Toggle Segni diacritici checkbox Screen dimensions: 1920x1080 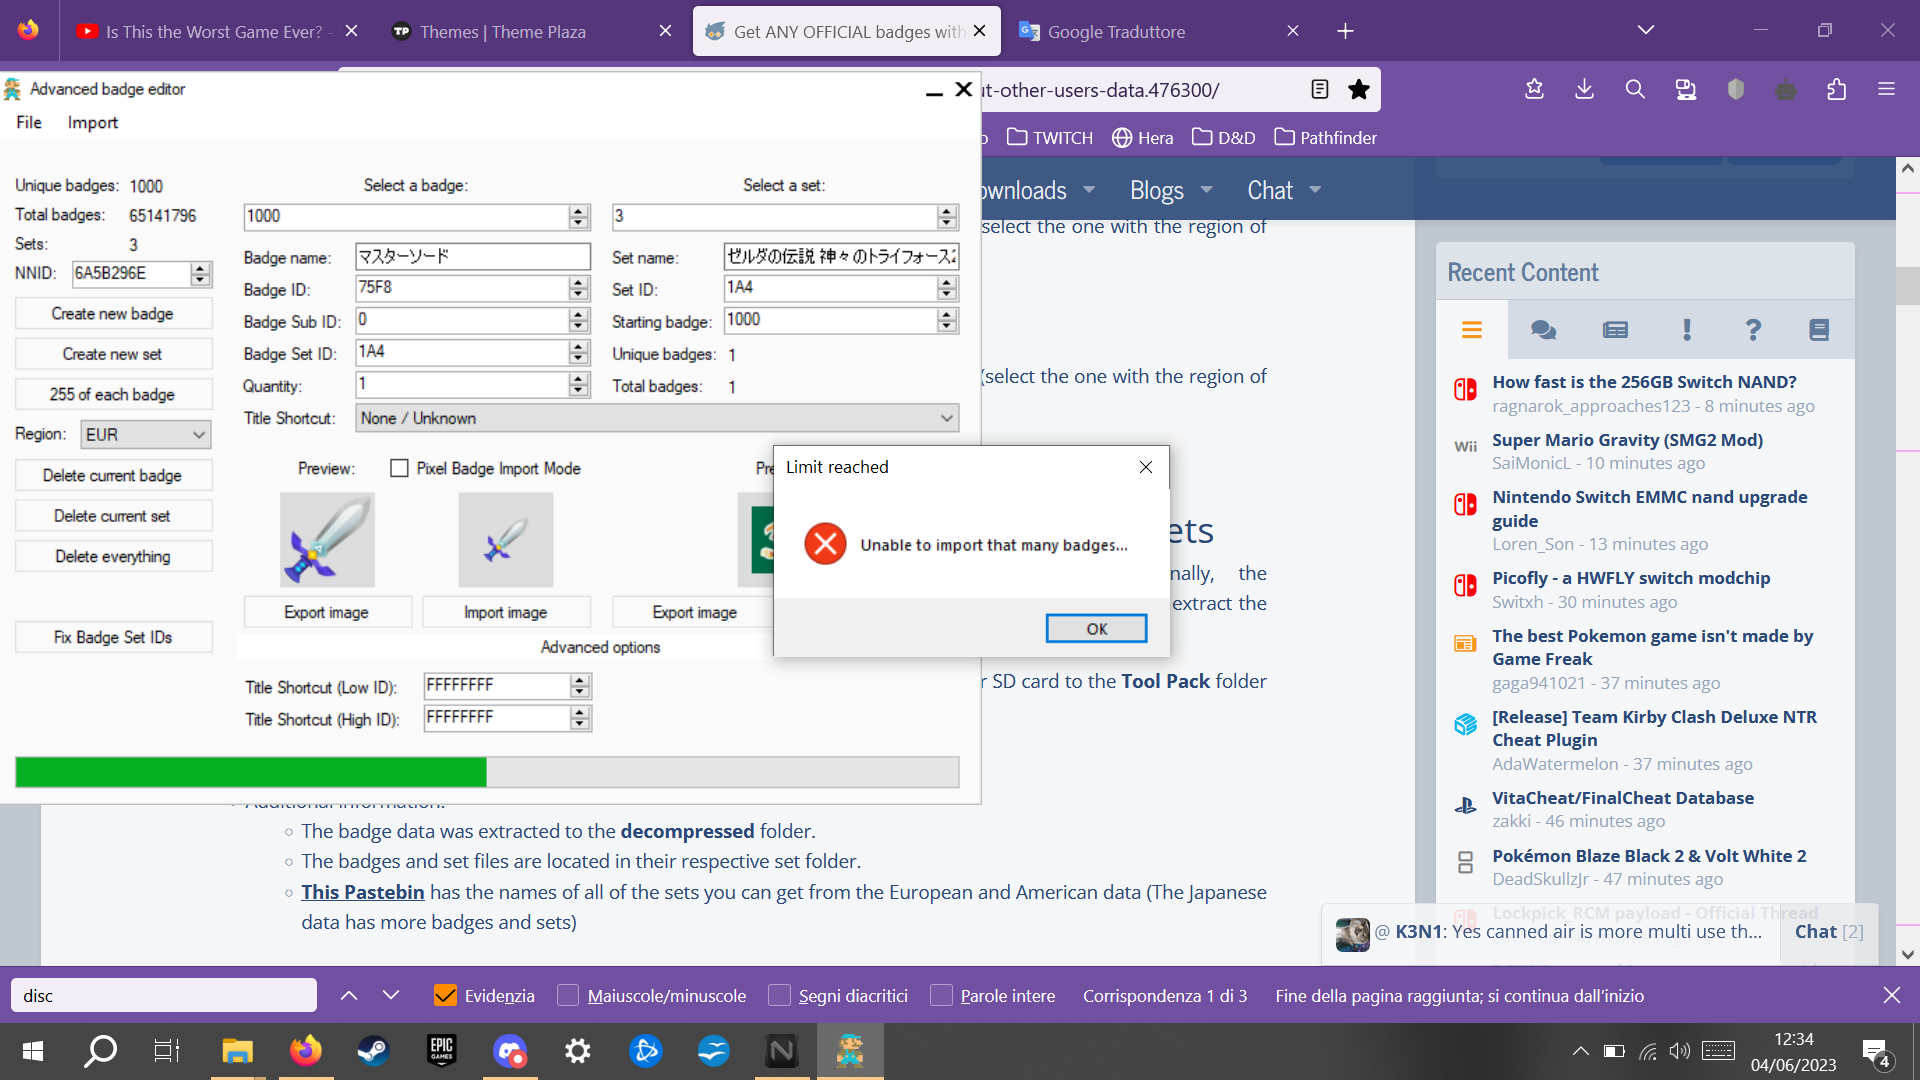tap(779, 995)
